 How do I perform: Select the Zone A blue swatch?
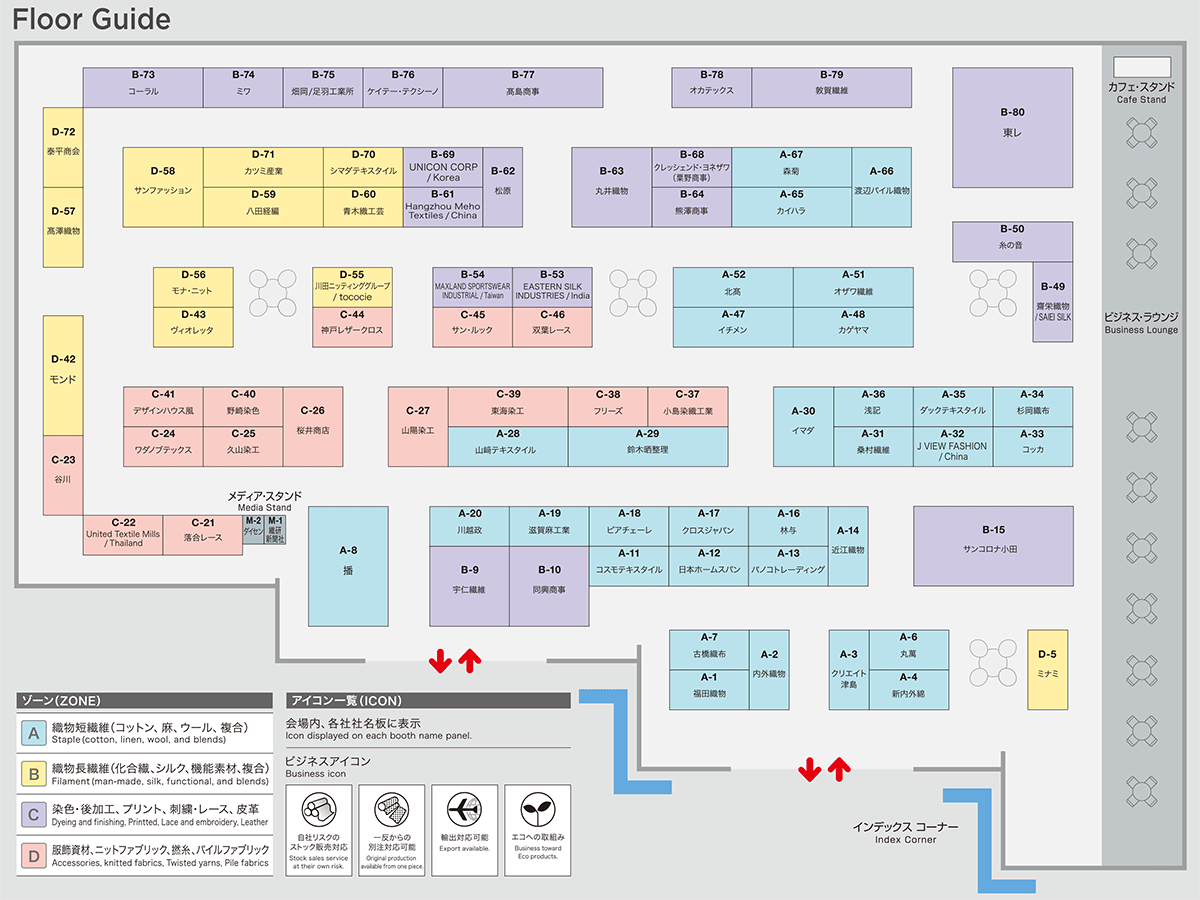coord(34,734)
